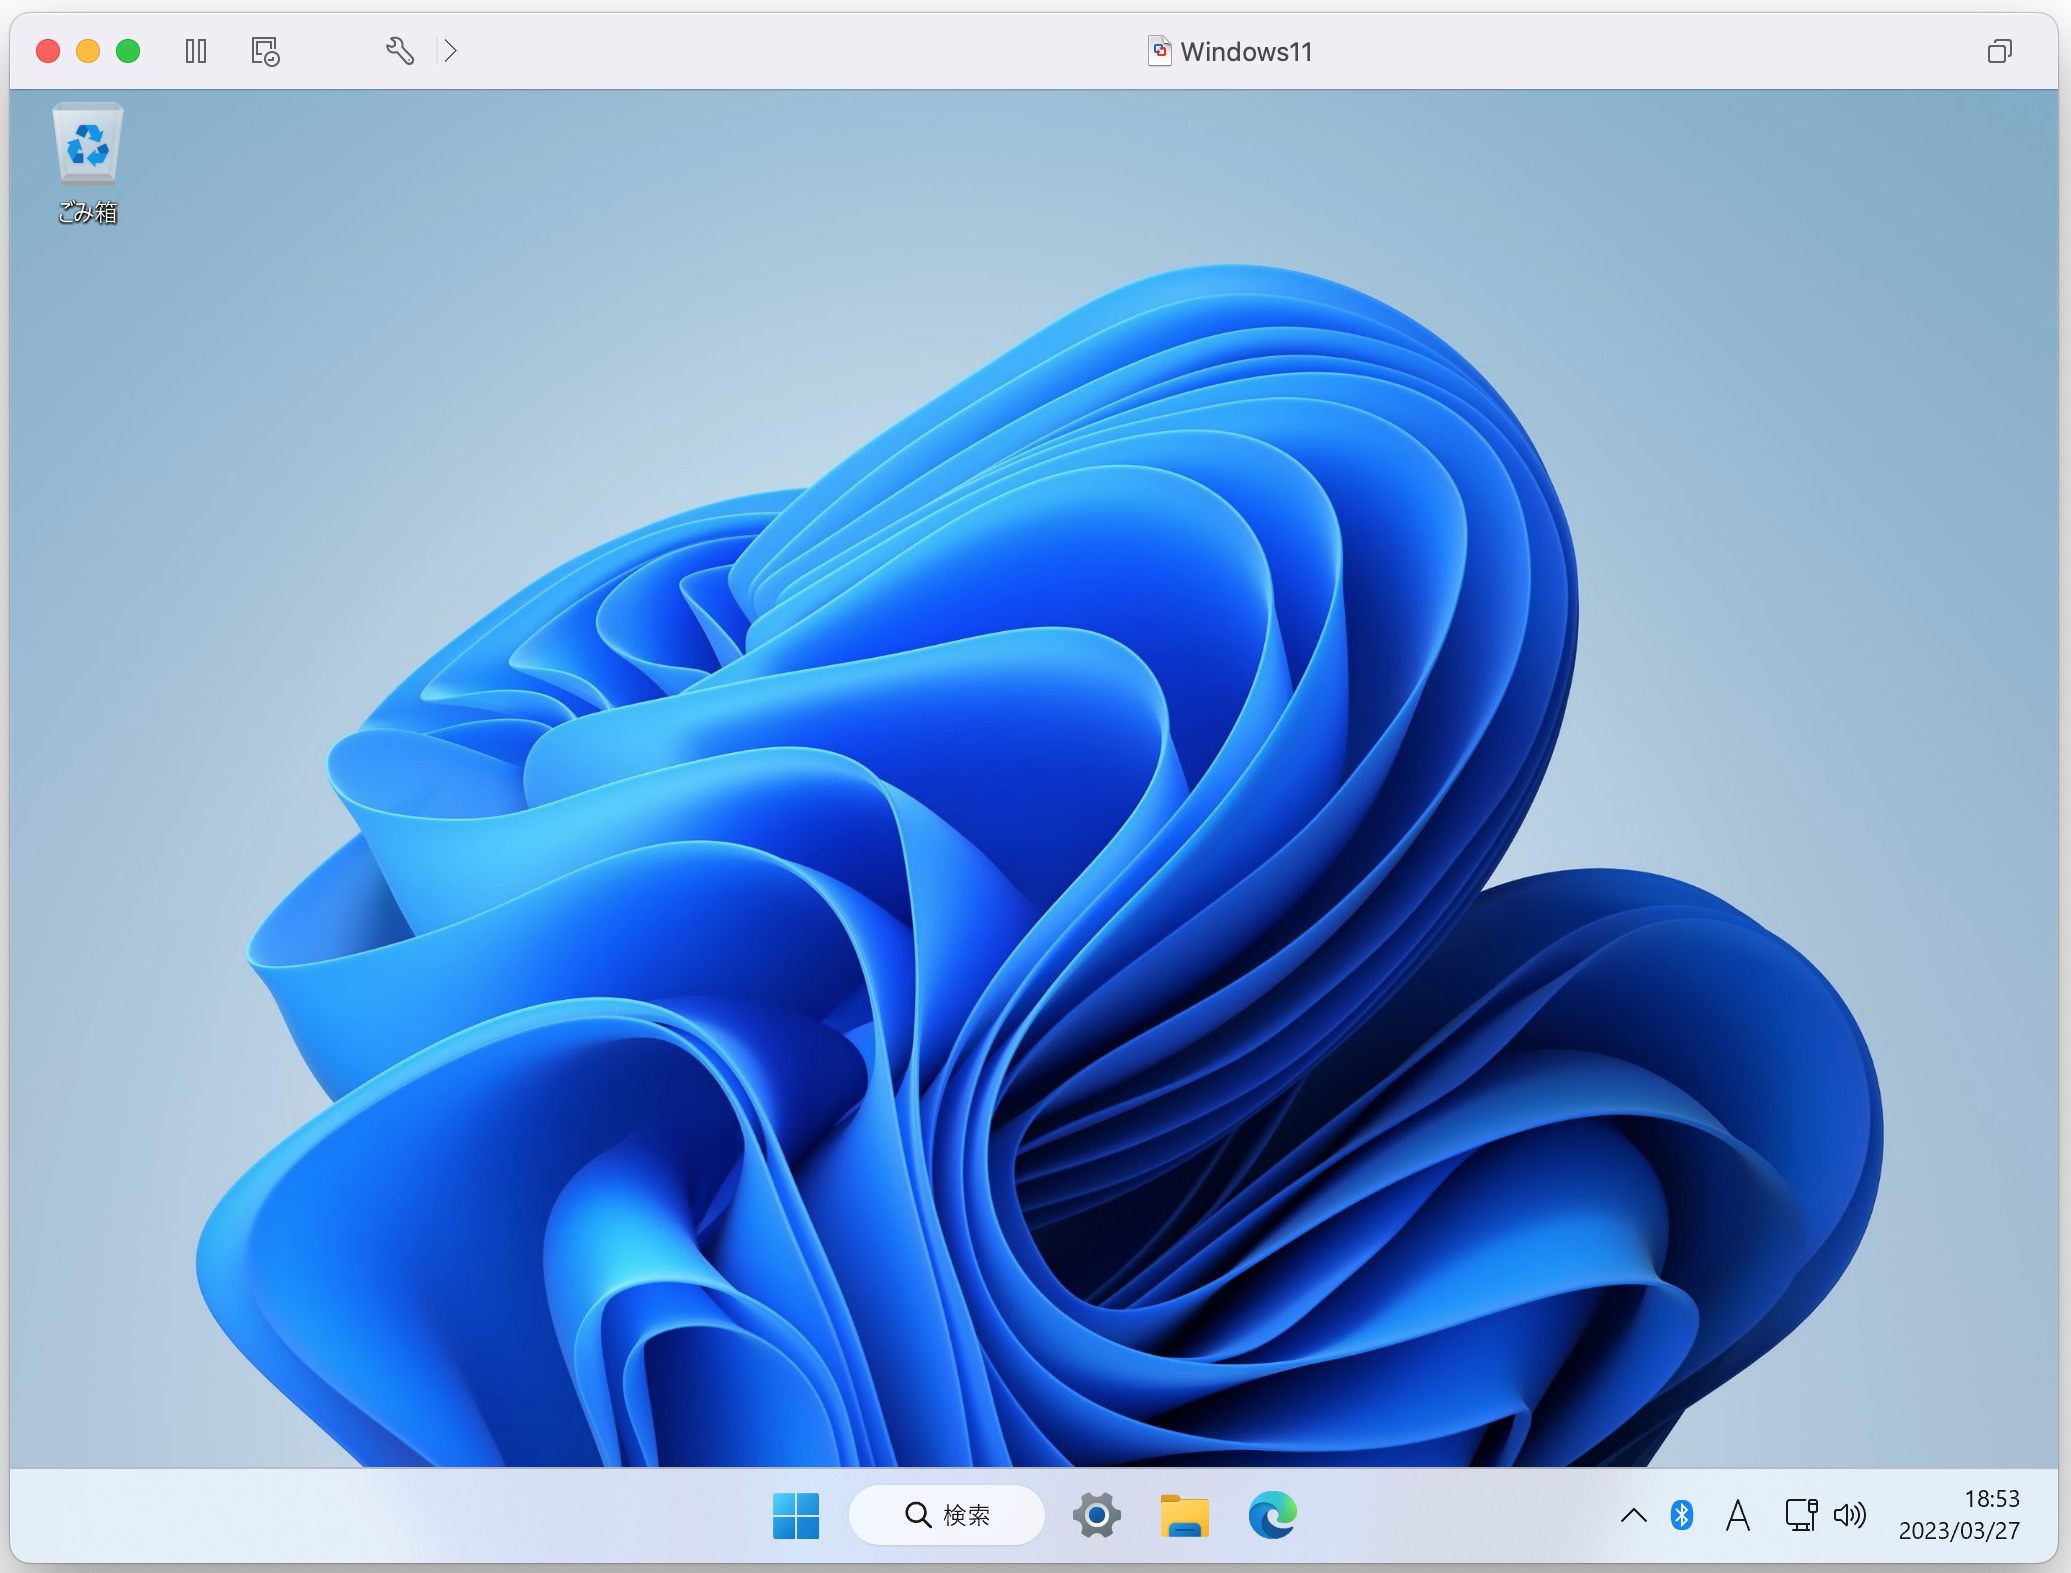This screenshot has width=2071, height=1573.
Task: Open Windows Settings from the taskbar
Action: [1096, 1515]
